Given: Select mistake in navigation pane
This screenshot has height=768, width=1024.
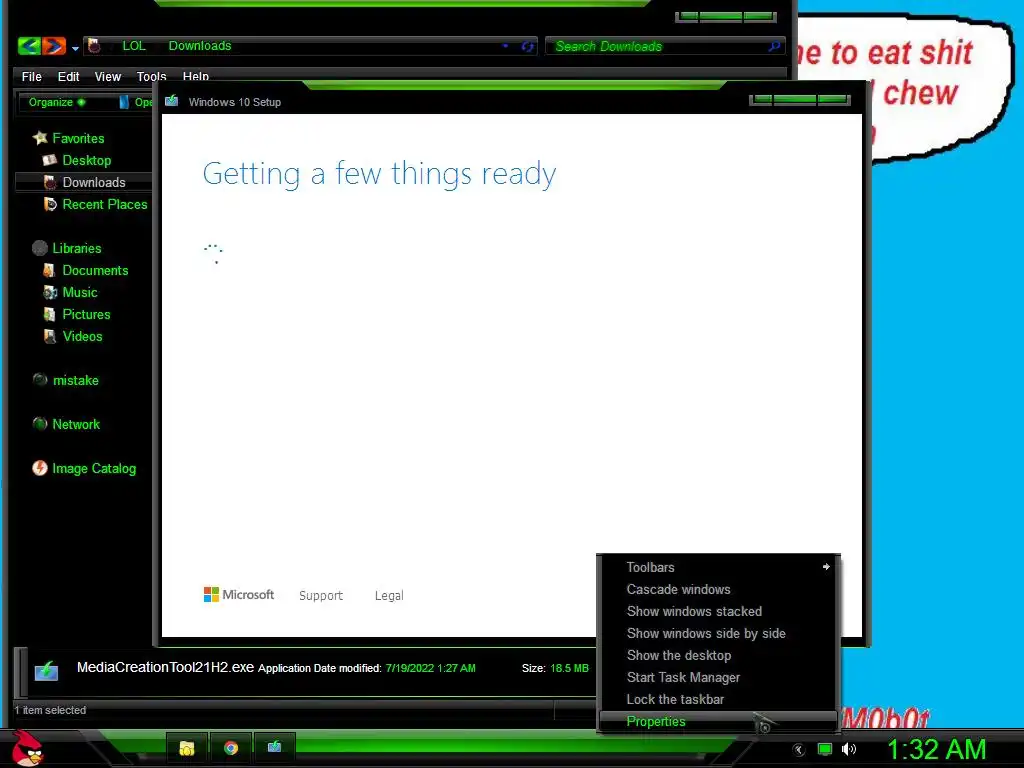Looking at the screenshot, I should coord(76,380).
